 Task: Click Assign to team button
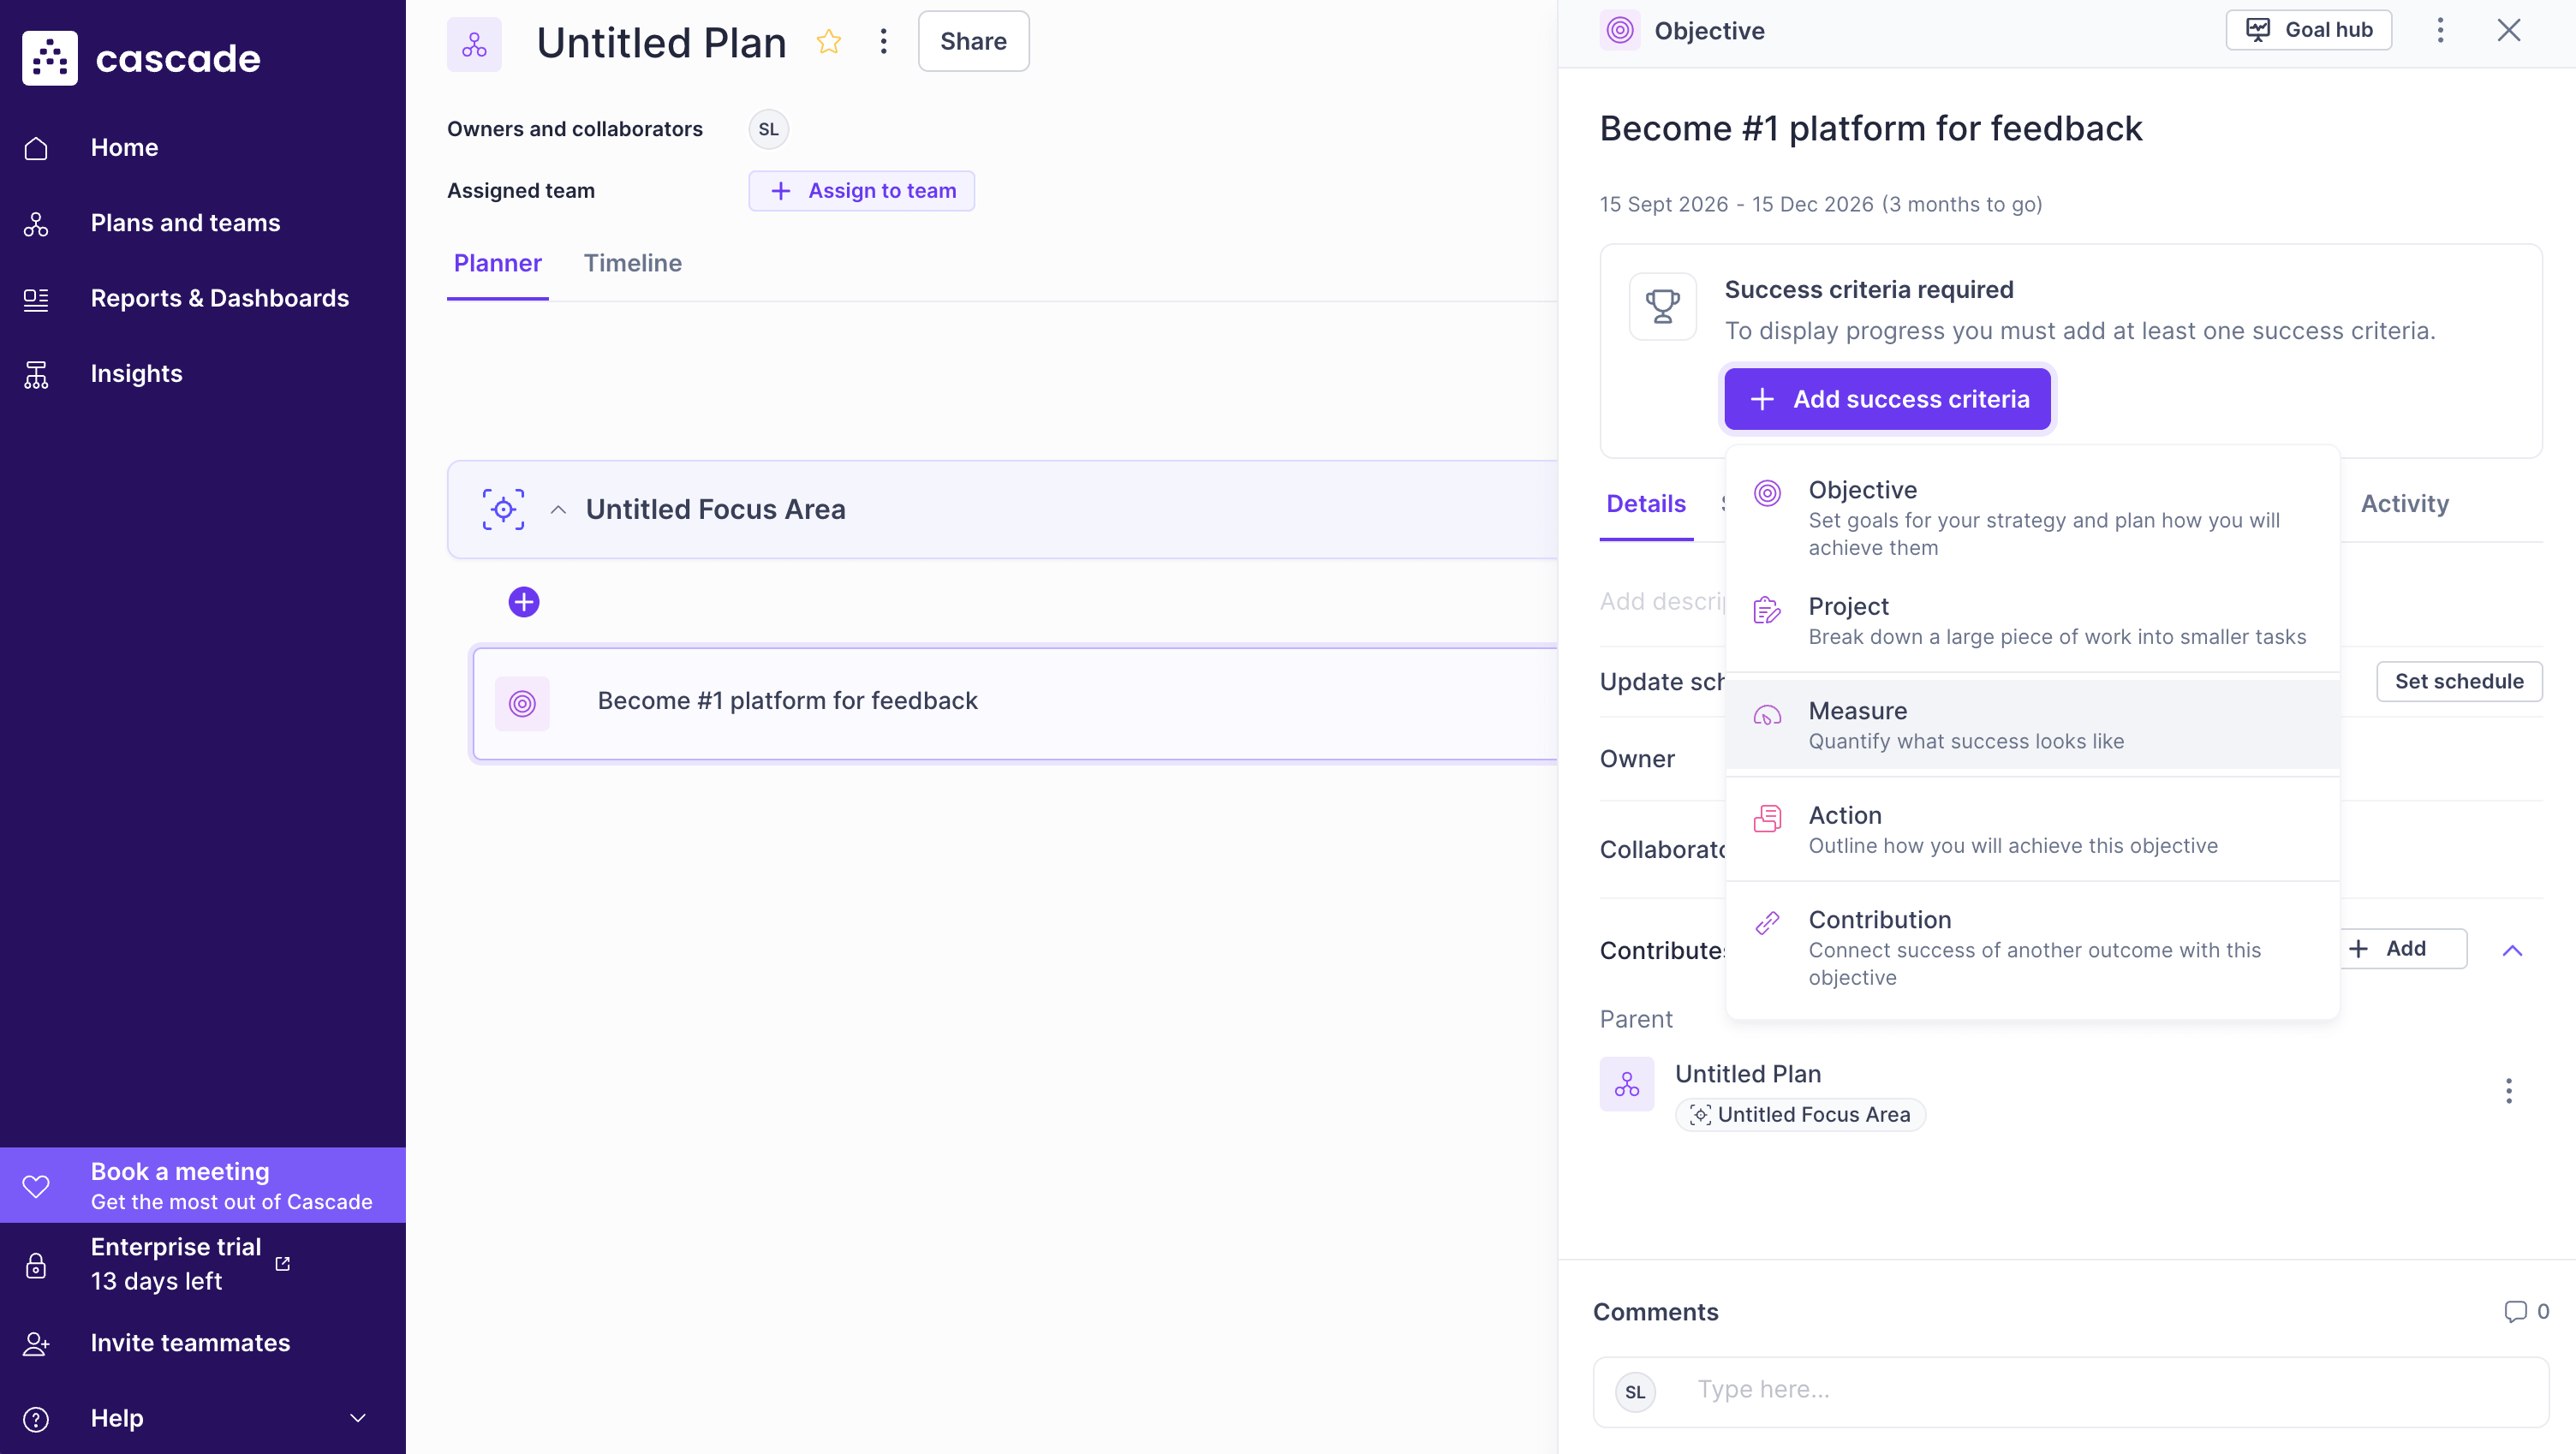click(861, 190)
